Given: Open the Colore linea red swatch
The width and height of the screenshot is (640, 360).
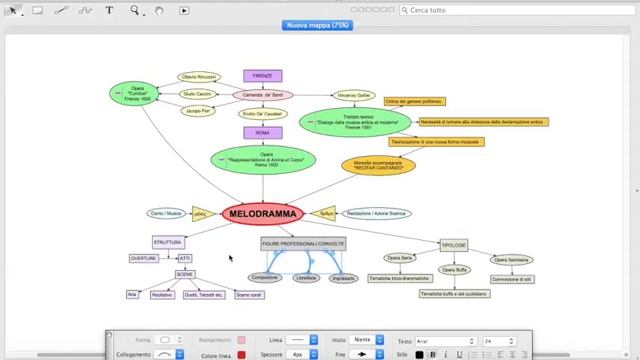Looking at the screenshot, I should click(x=241, y=355).
